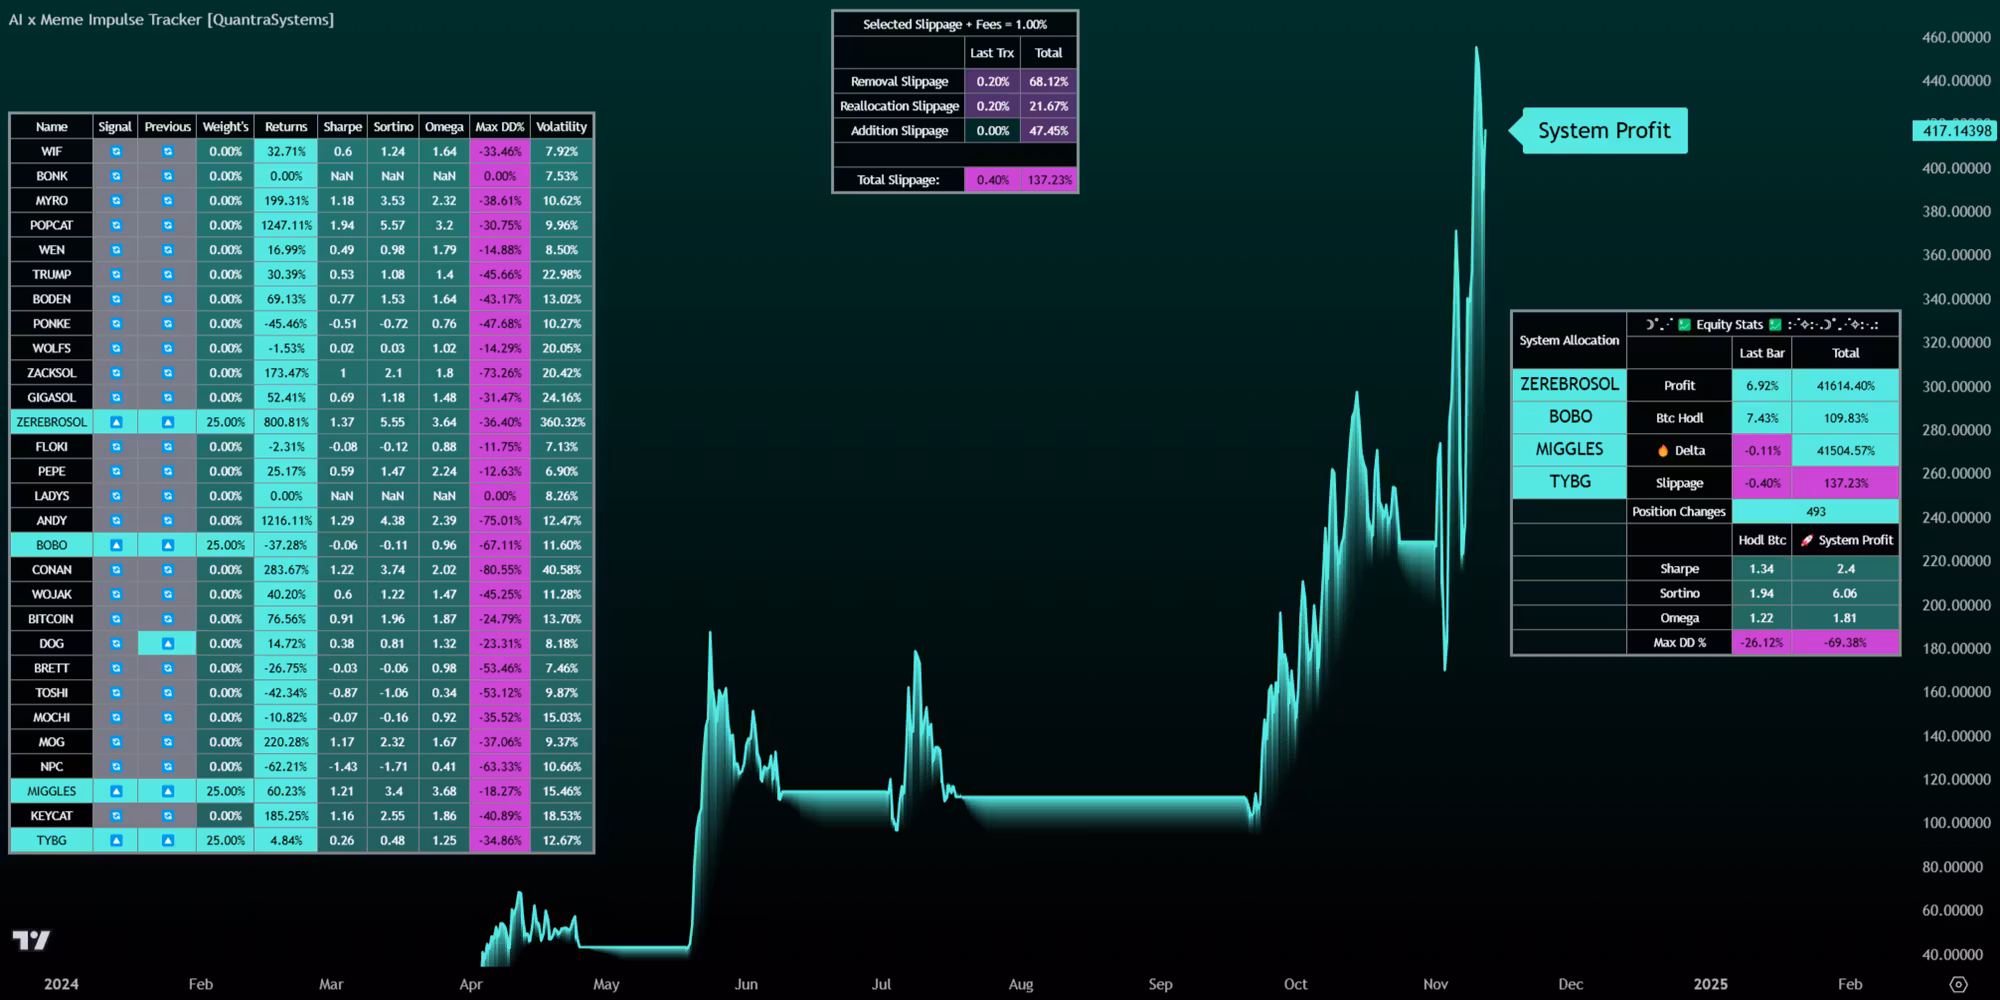Image resolution: width=2000 pixels, height=1000 pixels.
Task: Open chart settings gear on time axis
Action: tap(1958, 985)
